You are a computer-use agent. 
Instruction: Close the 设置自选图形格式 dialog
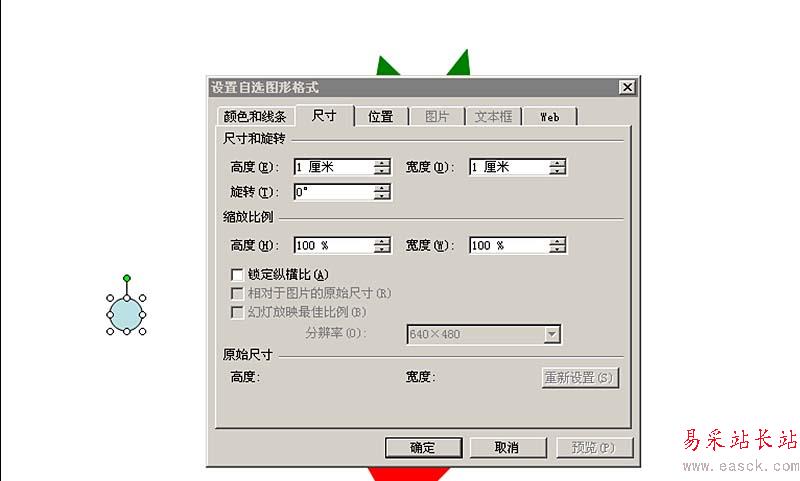coord(627,87)
